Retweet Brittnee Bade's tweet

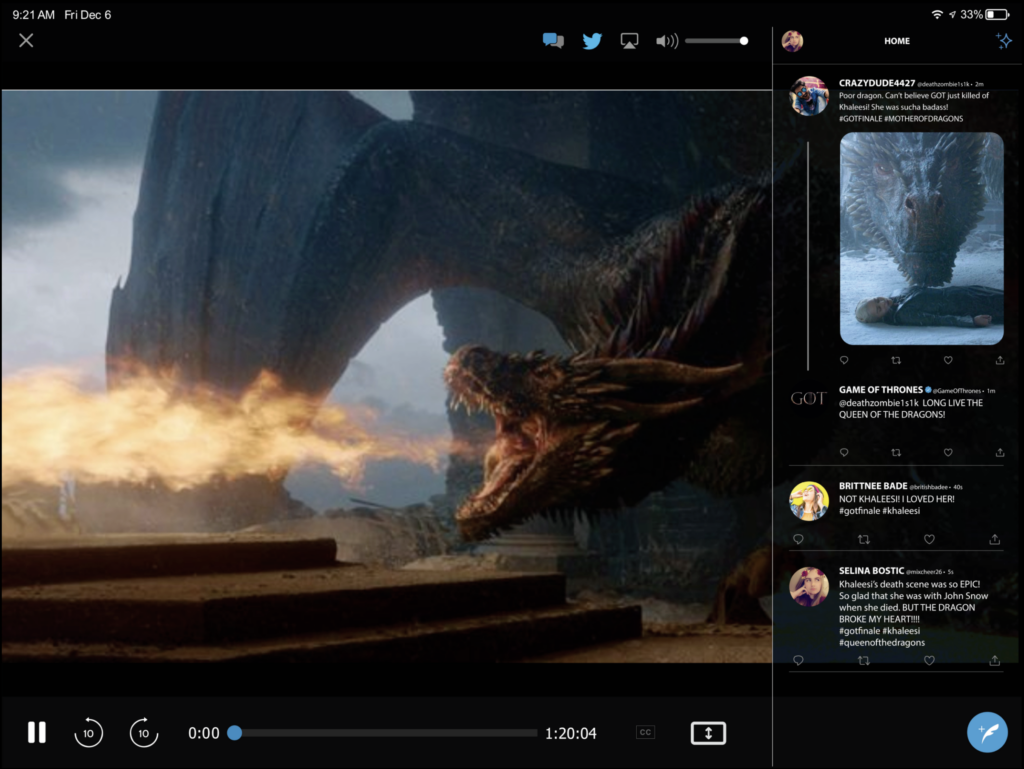863,539
